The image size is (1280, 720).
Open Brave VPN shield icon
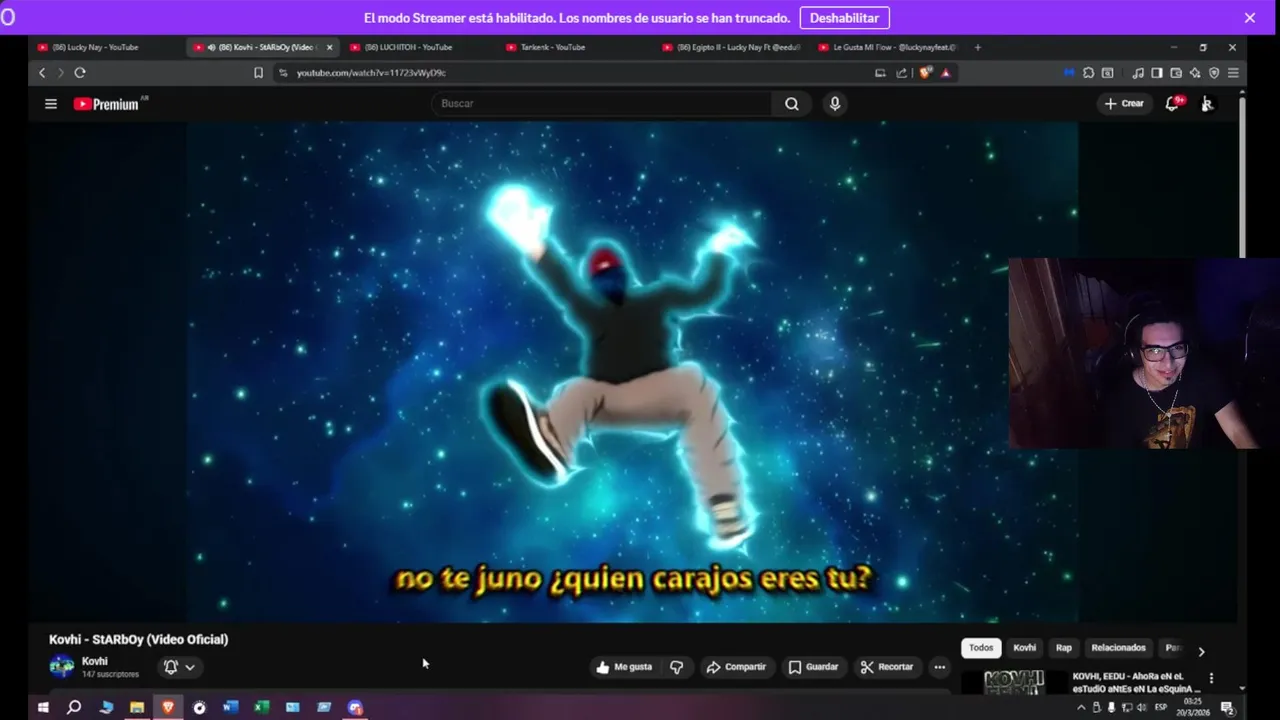1214,73
